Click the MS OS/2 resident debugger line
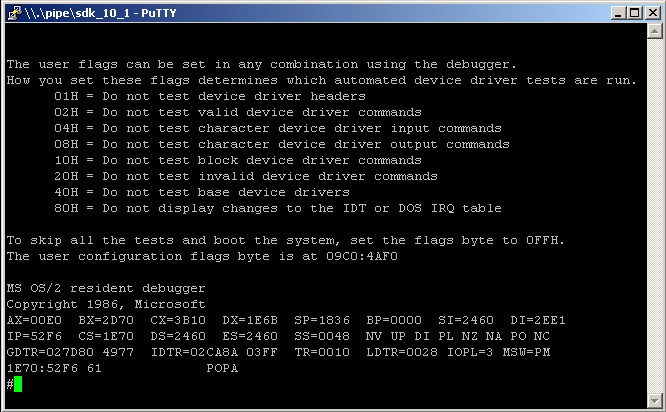666x412 pixels. (106, 288)
